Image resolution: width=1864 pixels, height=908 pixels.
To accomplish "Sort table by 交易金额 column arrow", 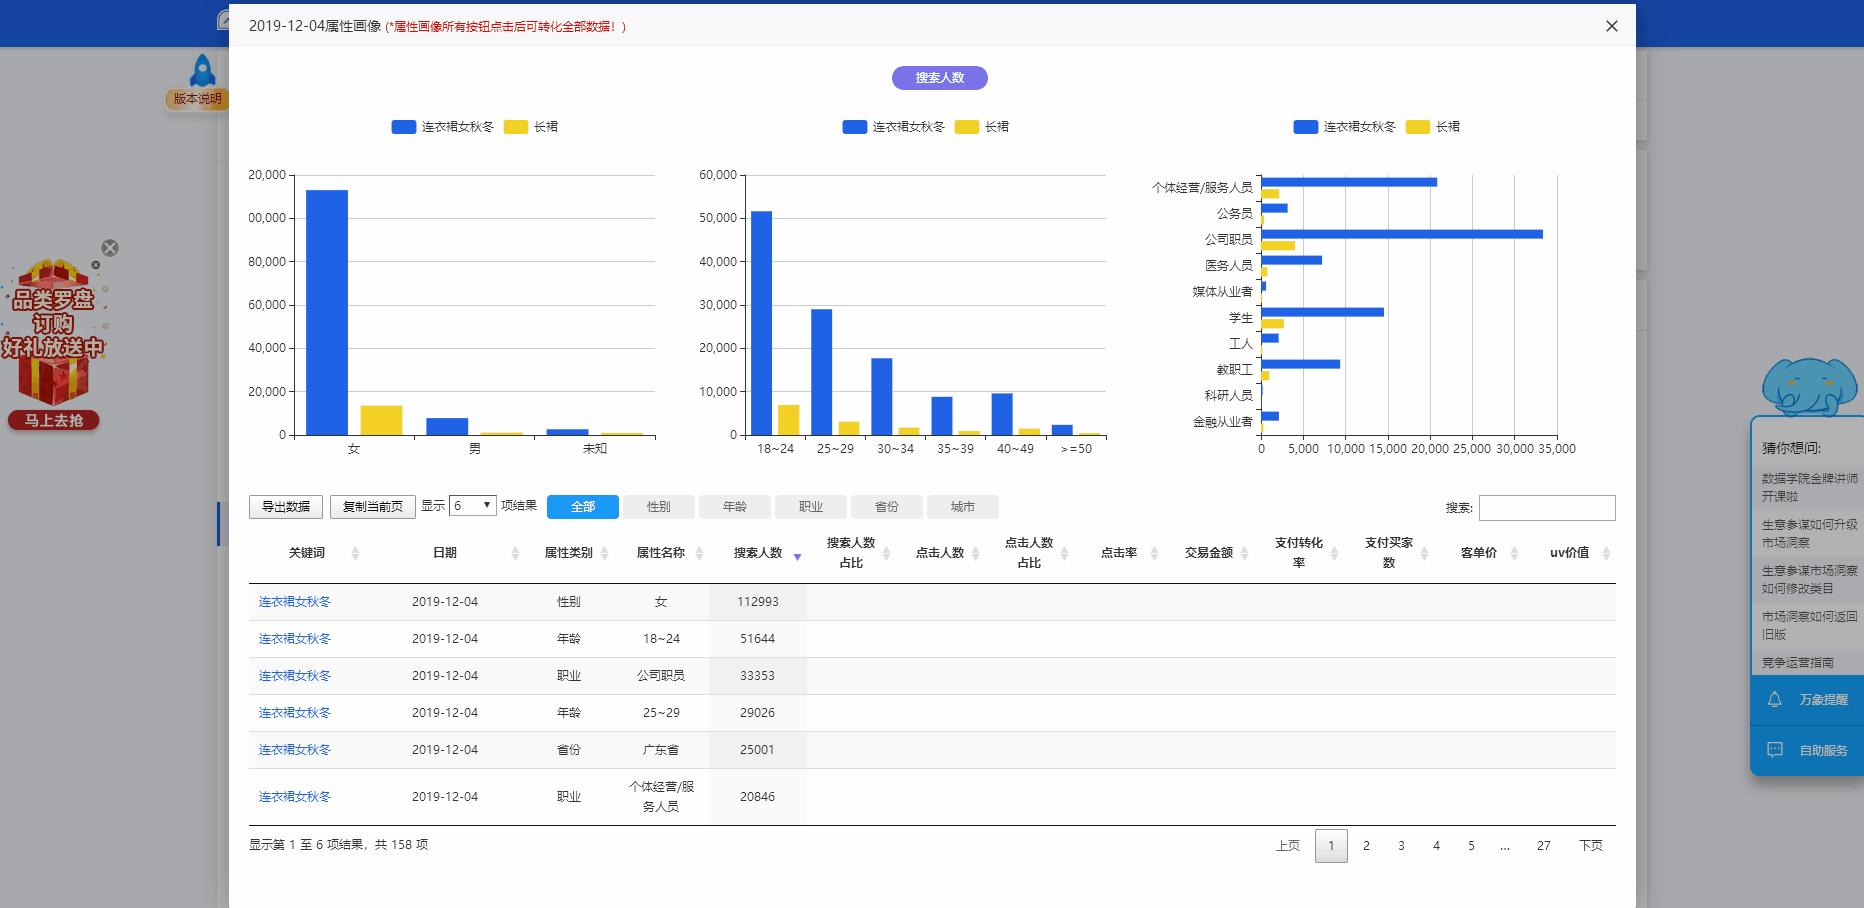I will click(1245, 552).
